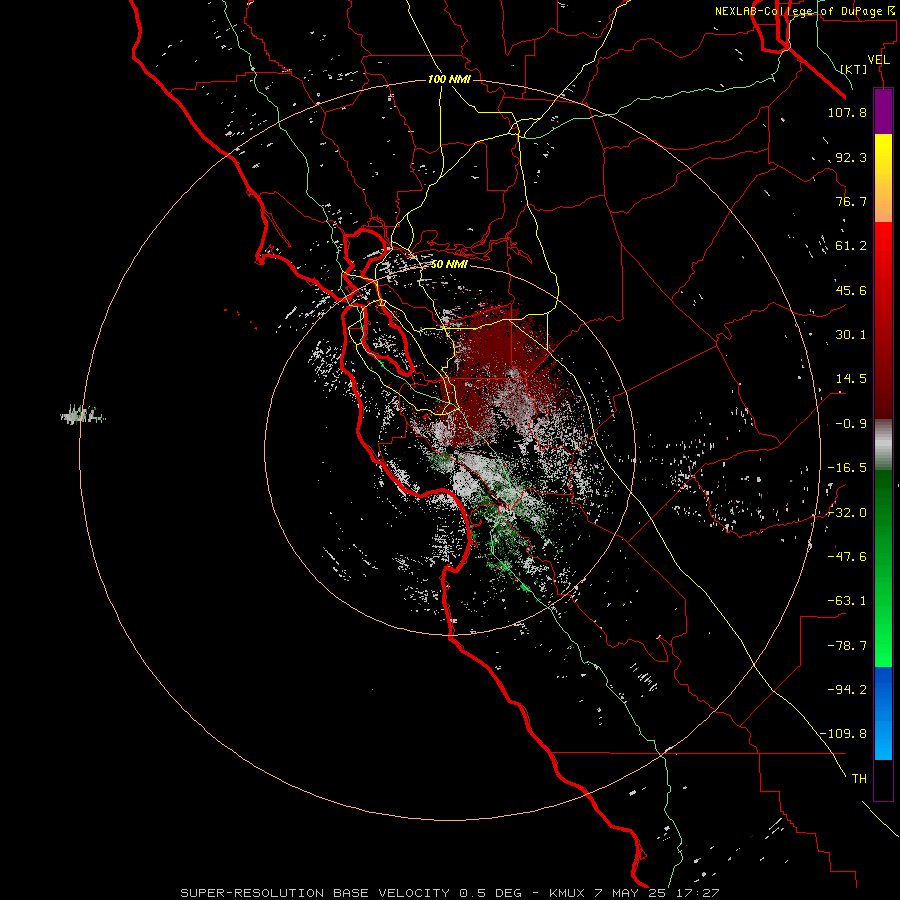Click the -109.8 scale value
900x900 pixels.
(x=844, y=734)
